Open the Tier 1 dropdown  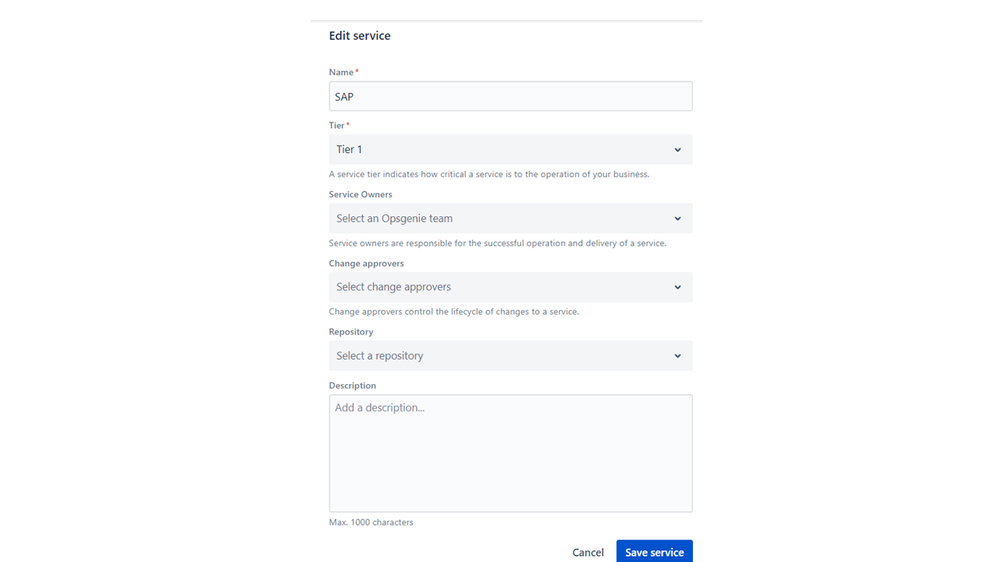pos(510,149)
